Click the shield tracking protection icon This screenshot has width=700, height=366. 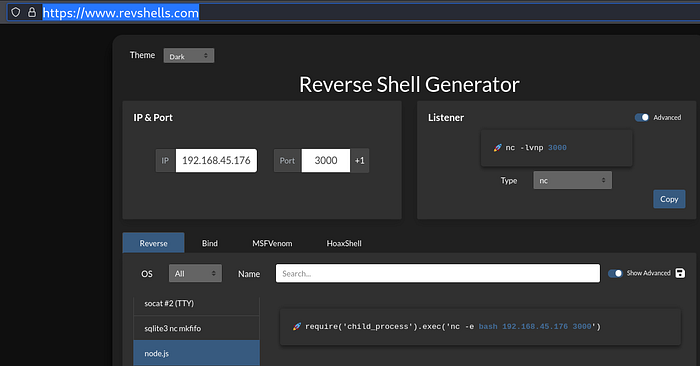coord(16,12)
